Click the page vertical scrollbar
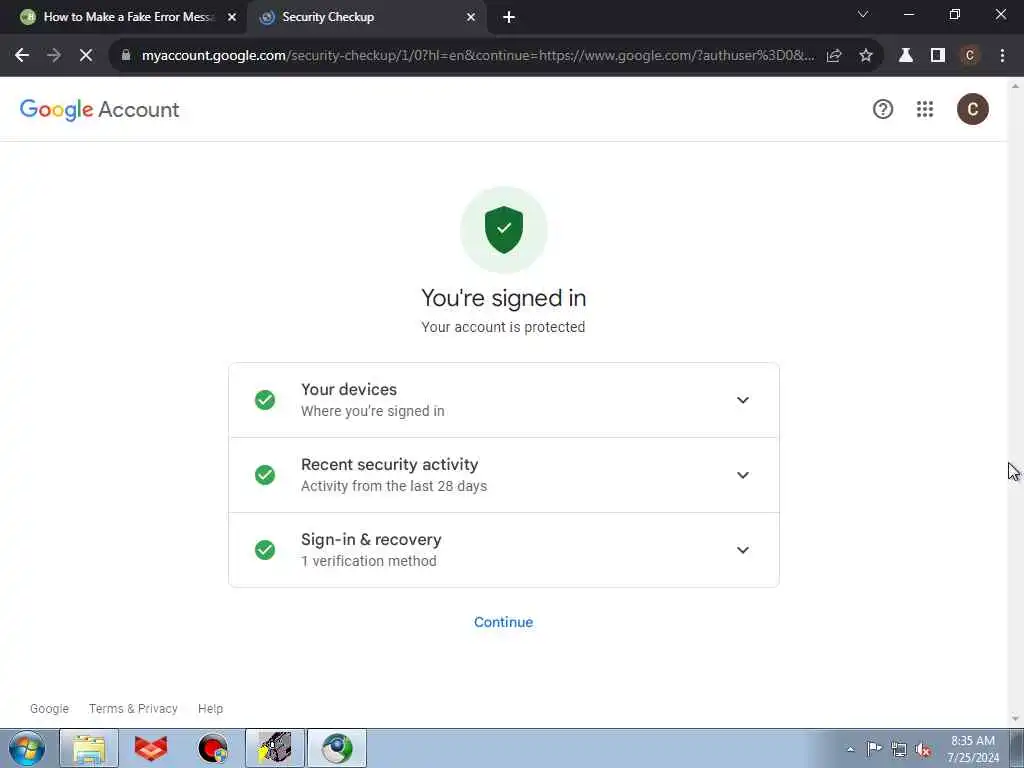This screenshot has height=768, width=1024. click(1015, 402)
